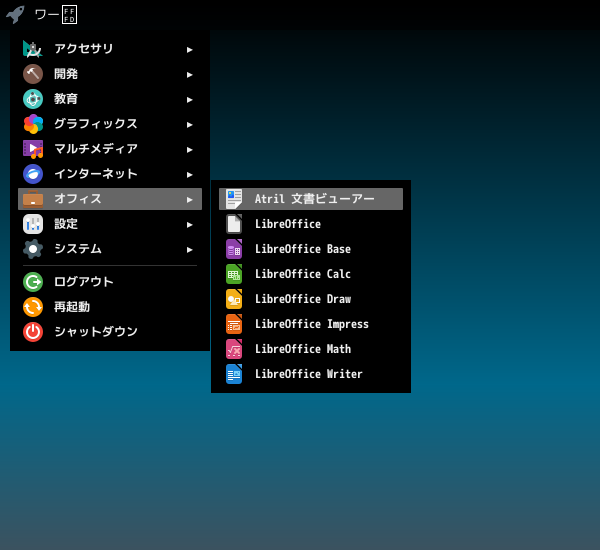Image resolution: width=600 pixels, height=550 pixels.
Task: Click the purple LibreOffice Base icon
Action: [x=234, y=249]
